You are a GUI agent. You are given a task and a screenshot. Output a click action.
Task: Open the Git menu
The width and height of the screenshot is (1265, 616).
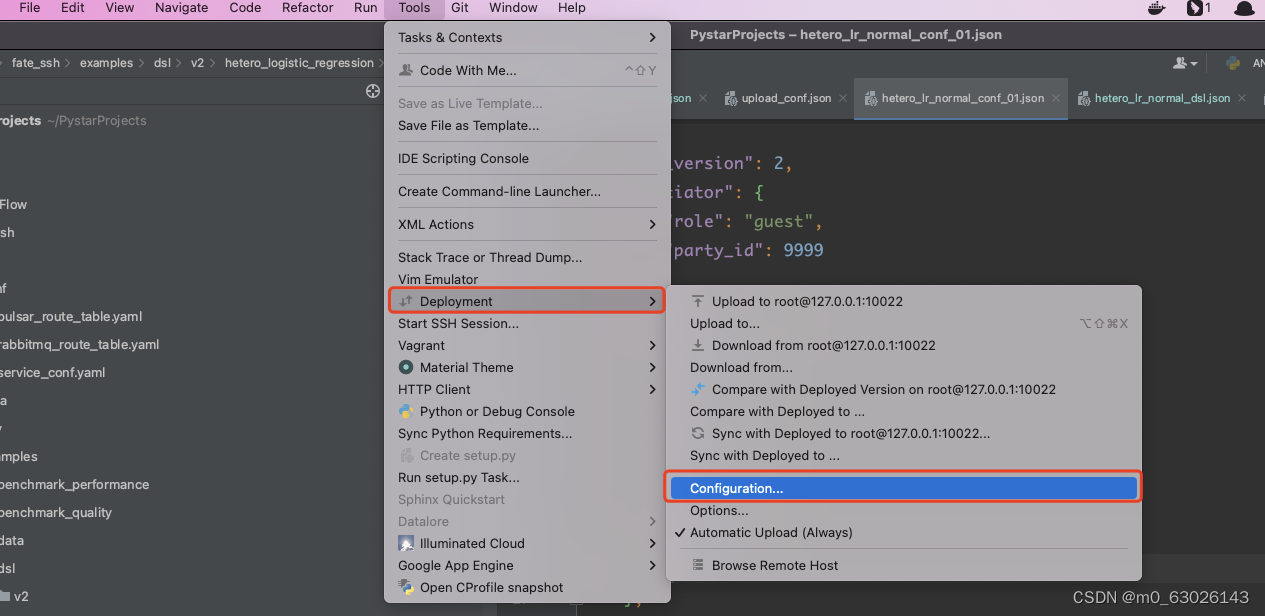point(460,8)
